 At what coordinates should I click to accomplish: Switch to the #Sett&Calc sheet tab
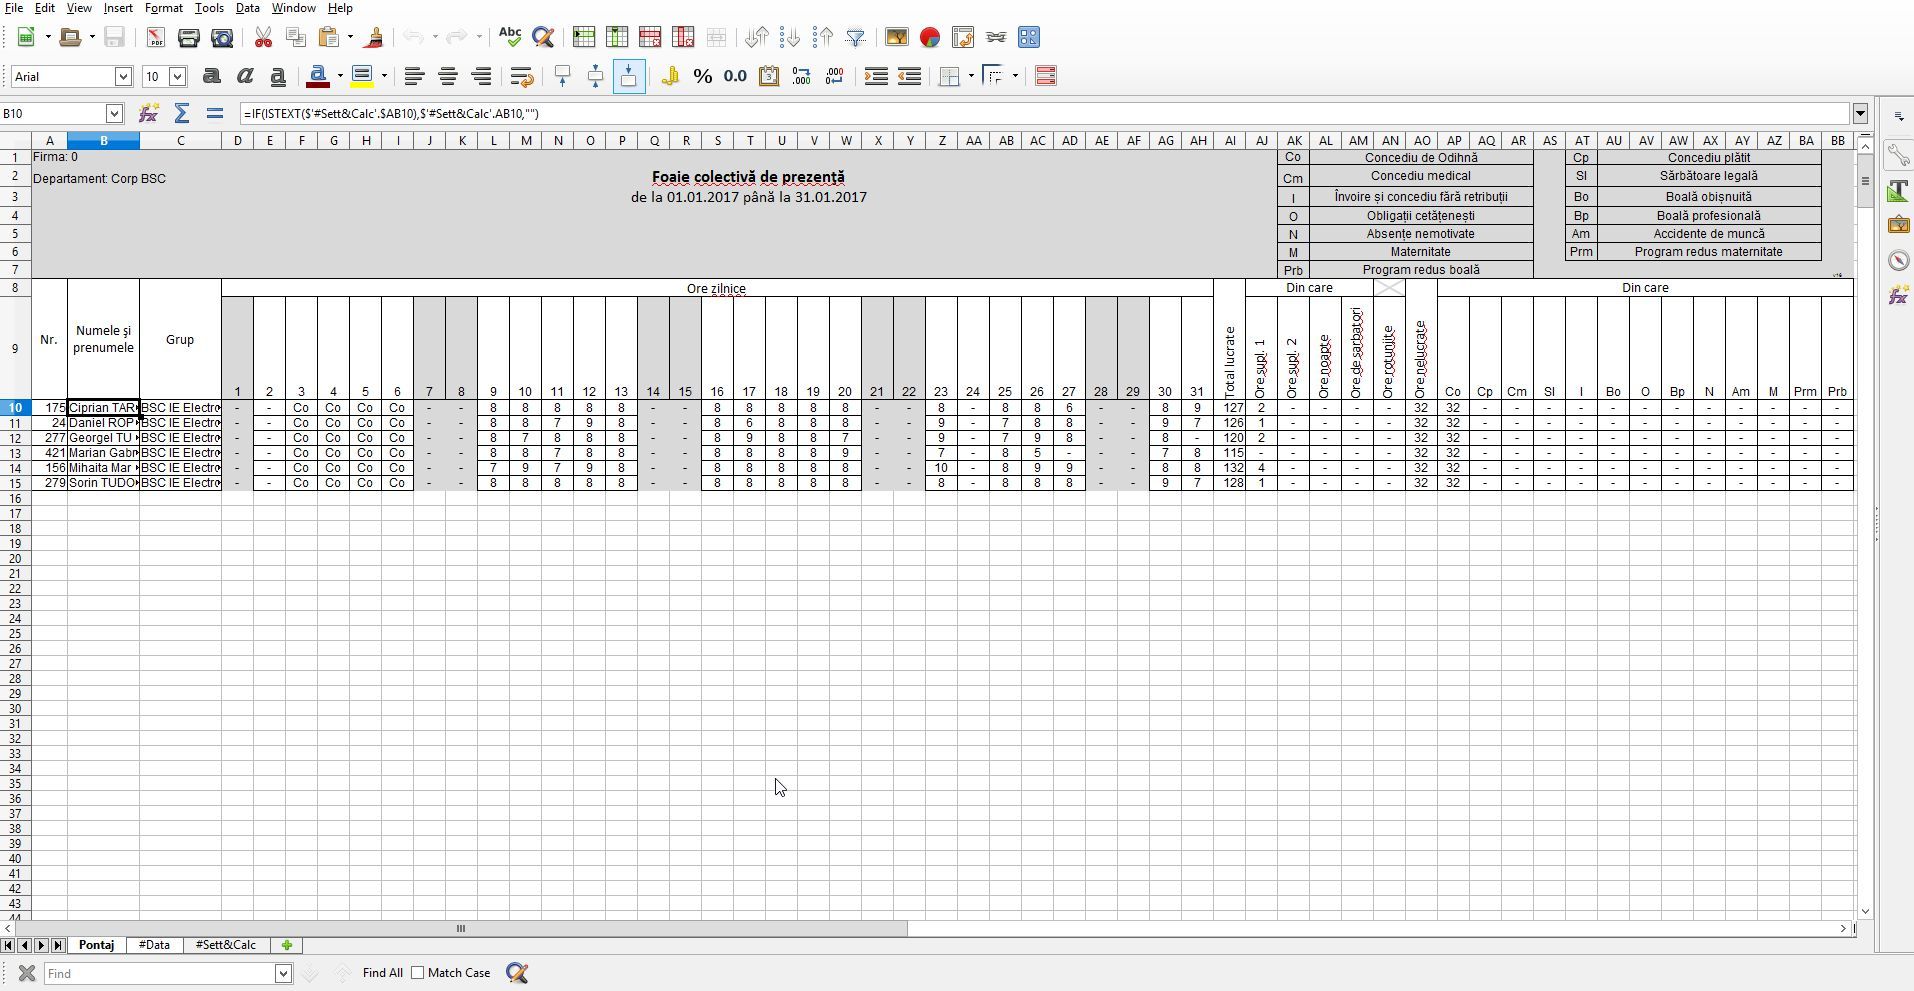click(x=225, y=945)
